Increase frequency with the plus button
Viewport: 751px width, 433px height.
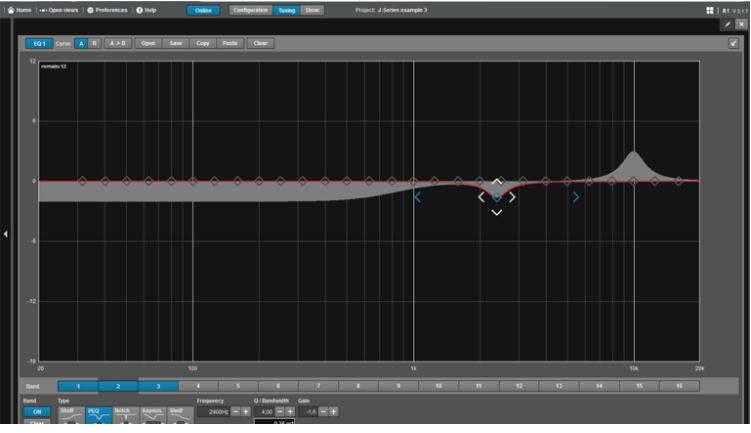[x=246, y=411]
